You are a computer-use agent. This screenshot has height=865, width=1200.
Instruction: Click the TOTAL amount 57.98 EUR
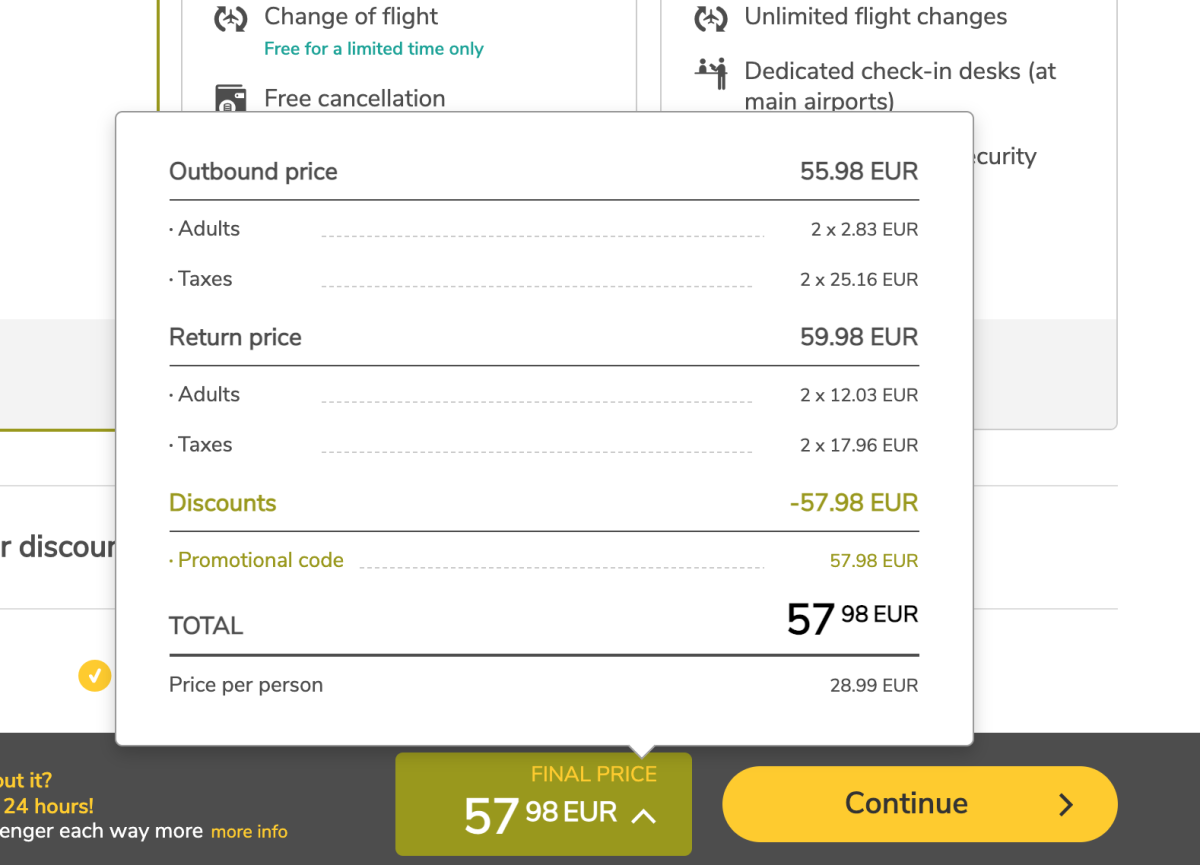pyautogui.click(x=852, y=619)
